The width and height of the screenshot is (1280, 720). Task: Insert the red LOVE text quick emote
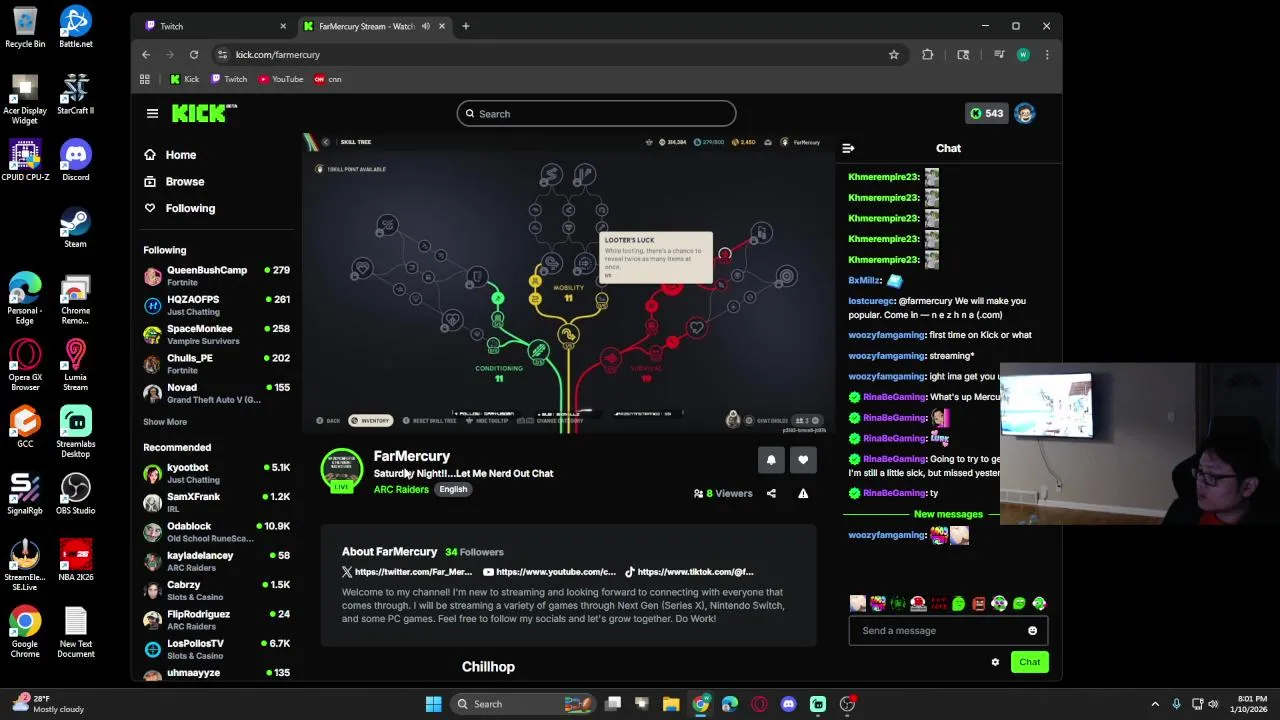938,603
